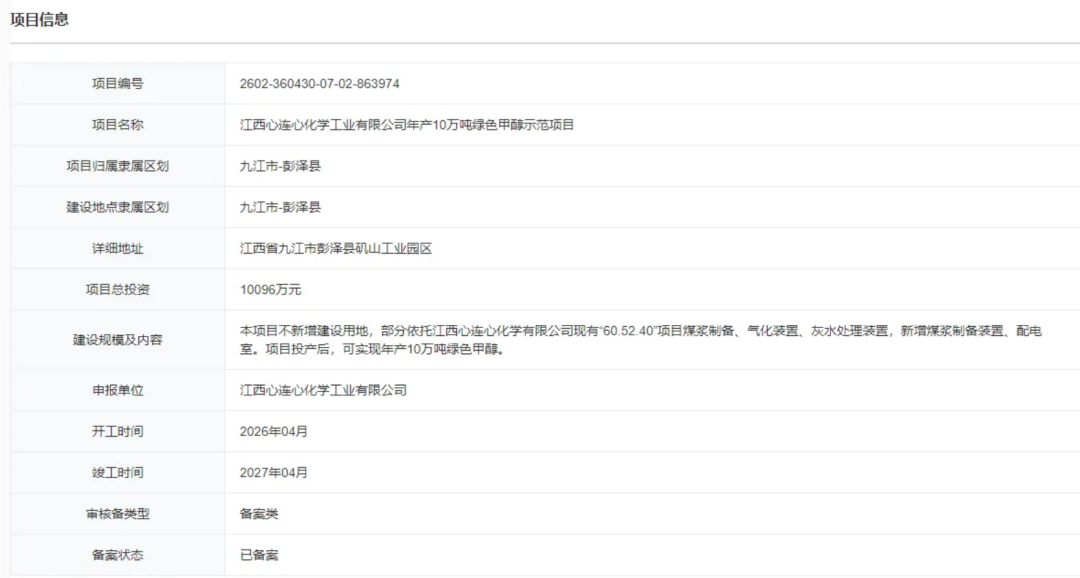Select the project name mentioning 年产10万吨绿色甲醇示范项目
Image resolution: width=1080 pixels, height=578 pixels.
407,125
